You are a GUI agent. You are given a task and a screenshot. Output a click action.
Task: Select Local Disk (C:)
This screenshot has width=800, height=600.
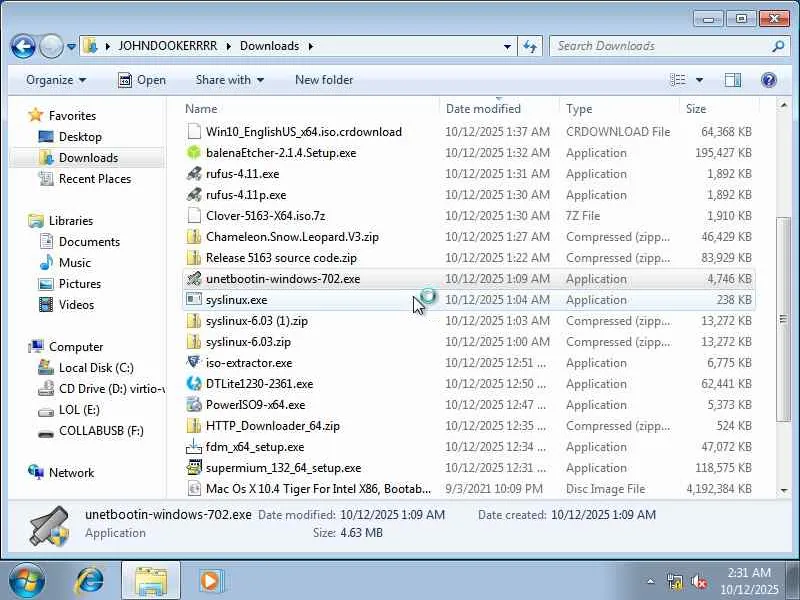[x=96, y=367]
